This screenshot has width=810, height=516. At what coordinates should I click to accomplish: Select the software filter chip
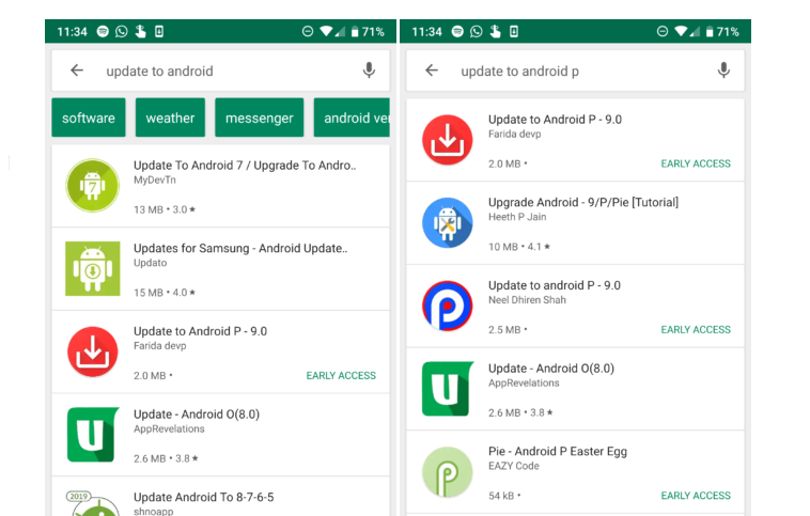point(88,118)
